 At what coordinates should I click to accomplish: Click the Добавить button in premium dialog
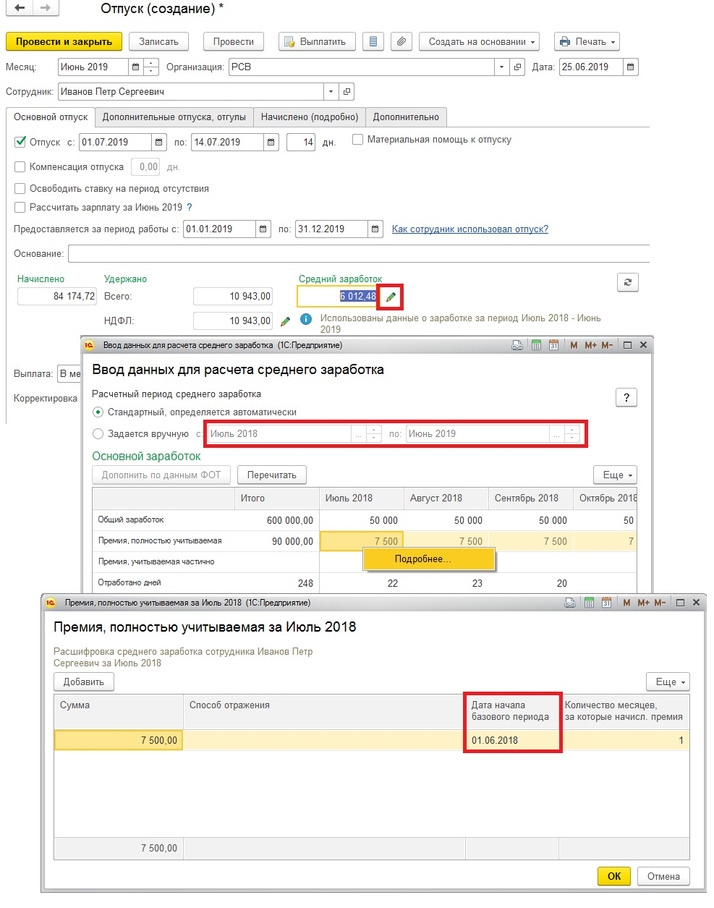coord(84,682)
